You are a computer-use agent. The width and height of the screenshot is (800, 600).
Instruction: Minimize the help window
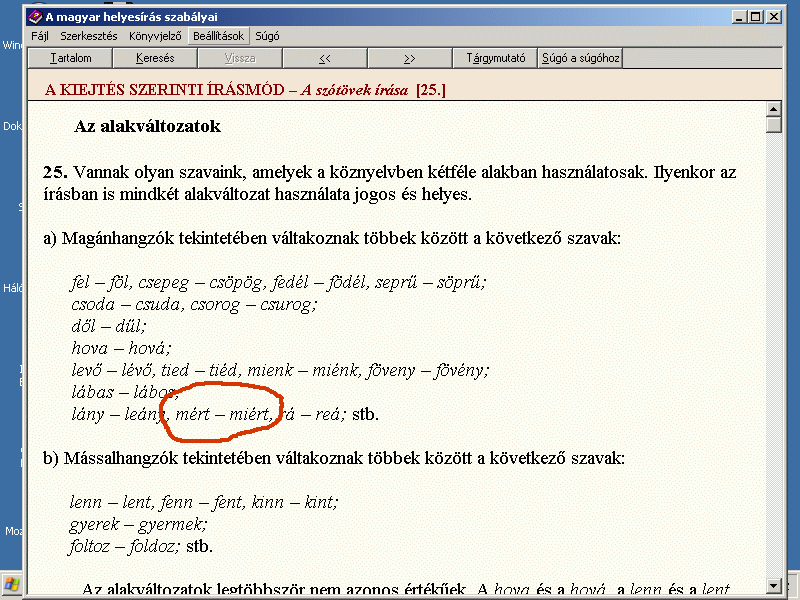click(740, 17)
